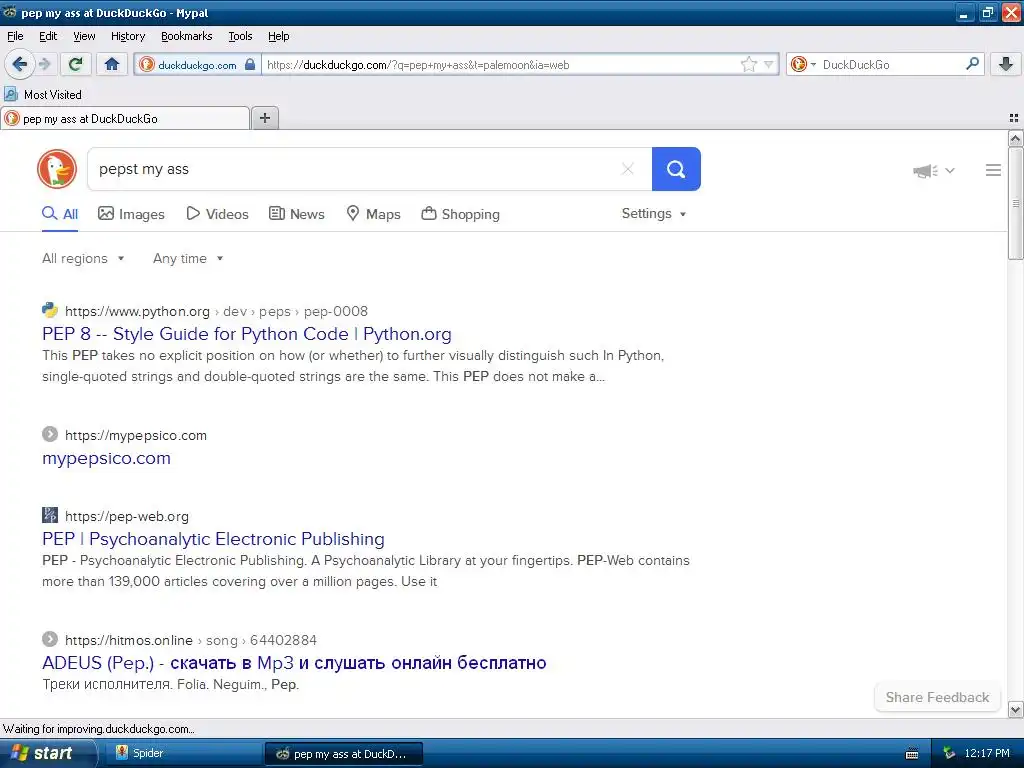1024x768 pixels.
Task: Open the address bar history dropdown arrow
Action: pyautogui.click(x=769, y=64)
